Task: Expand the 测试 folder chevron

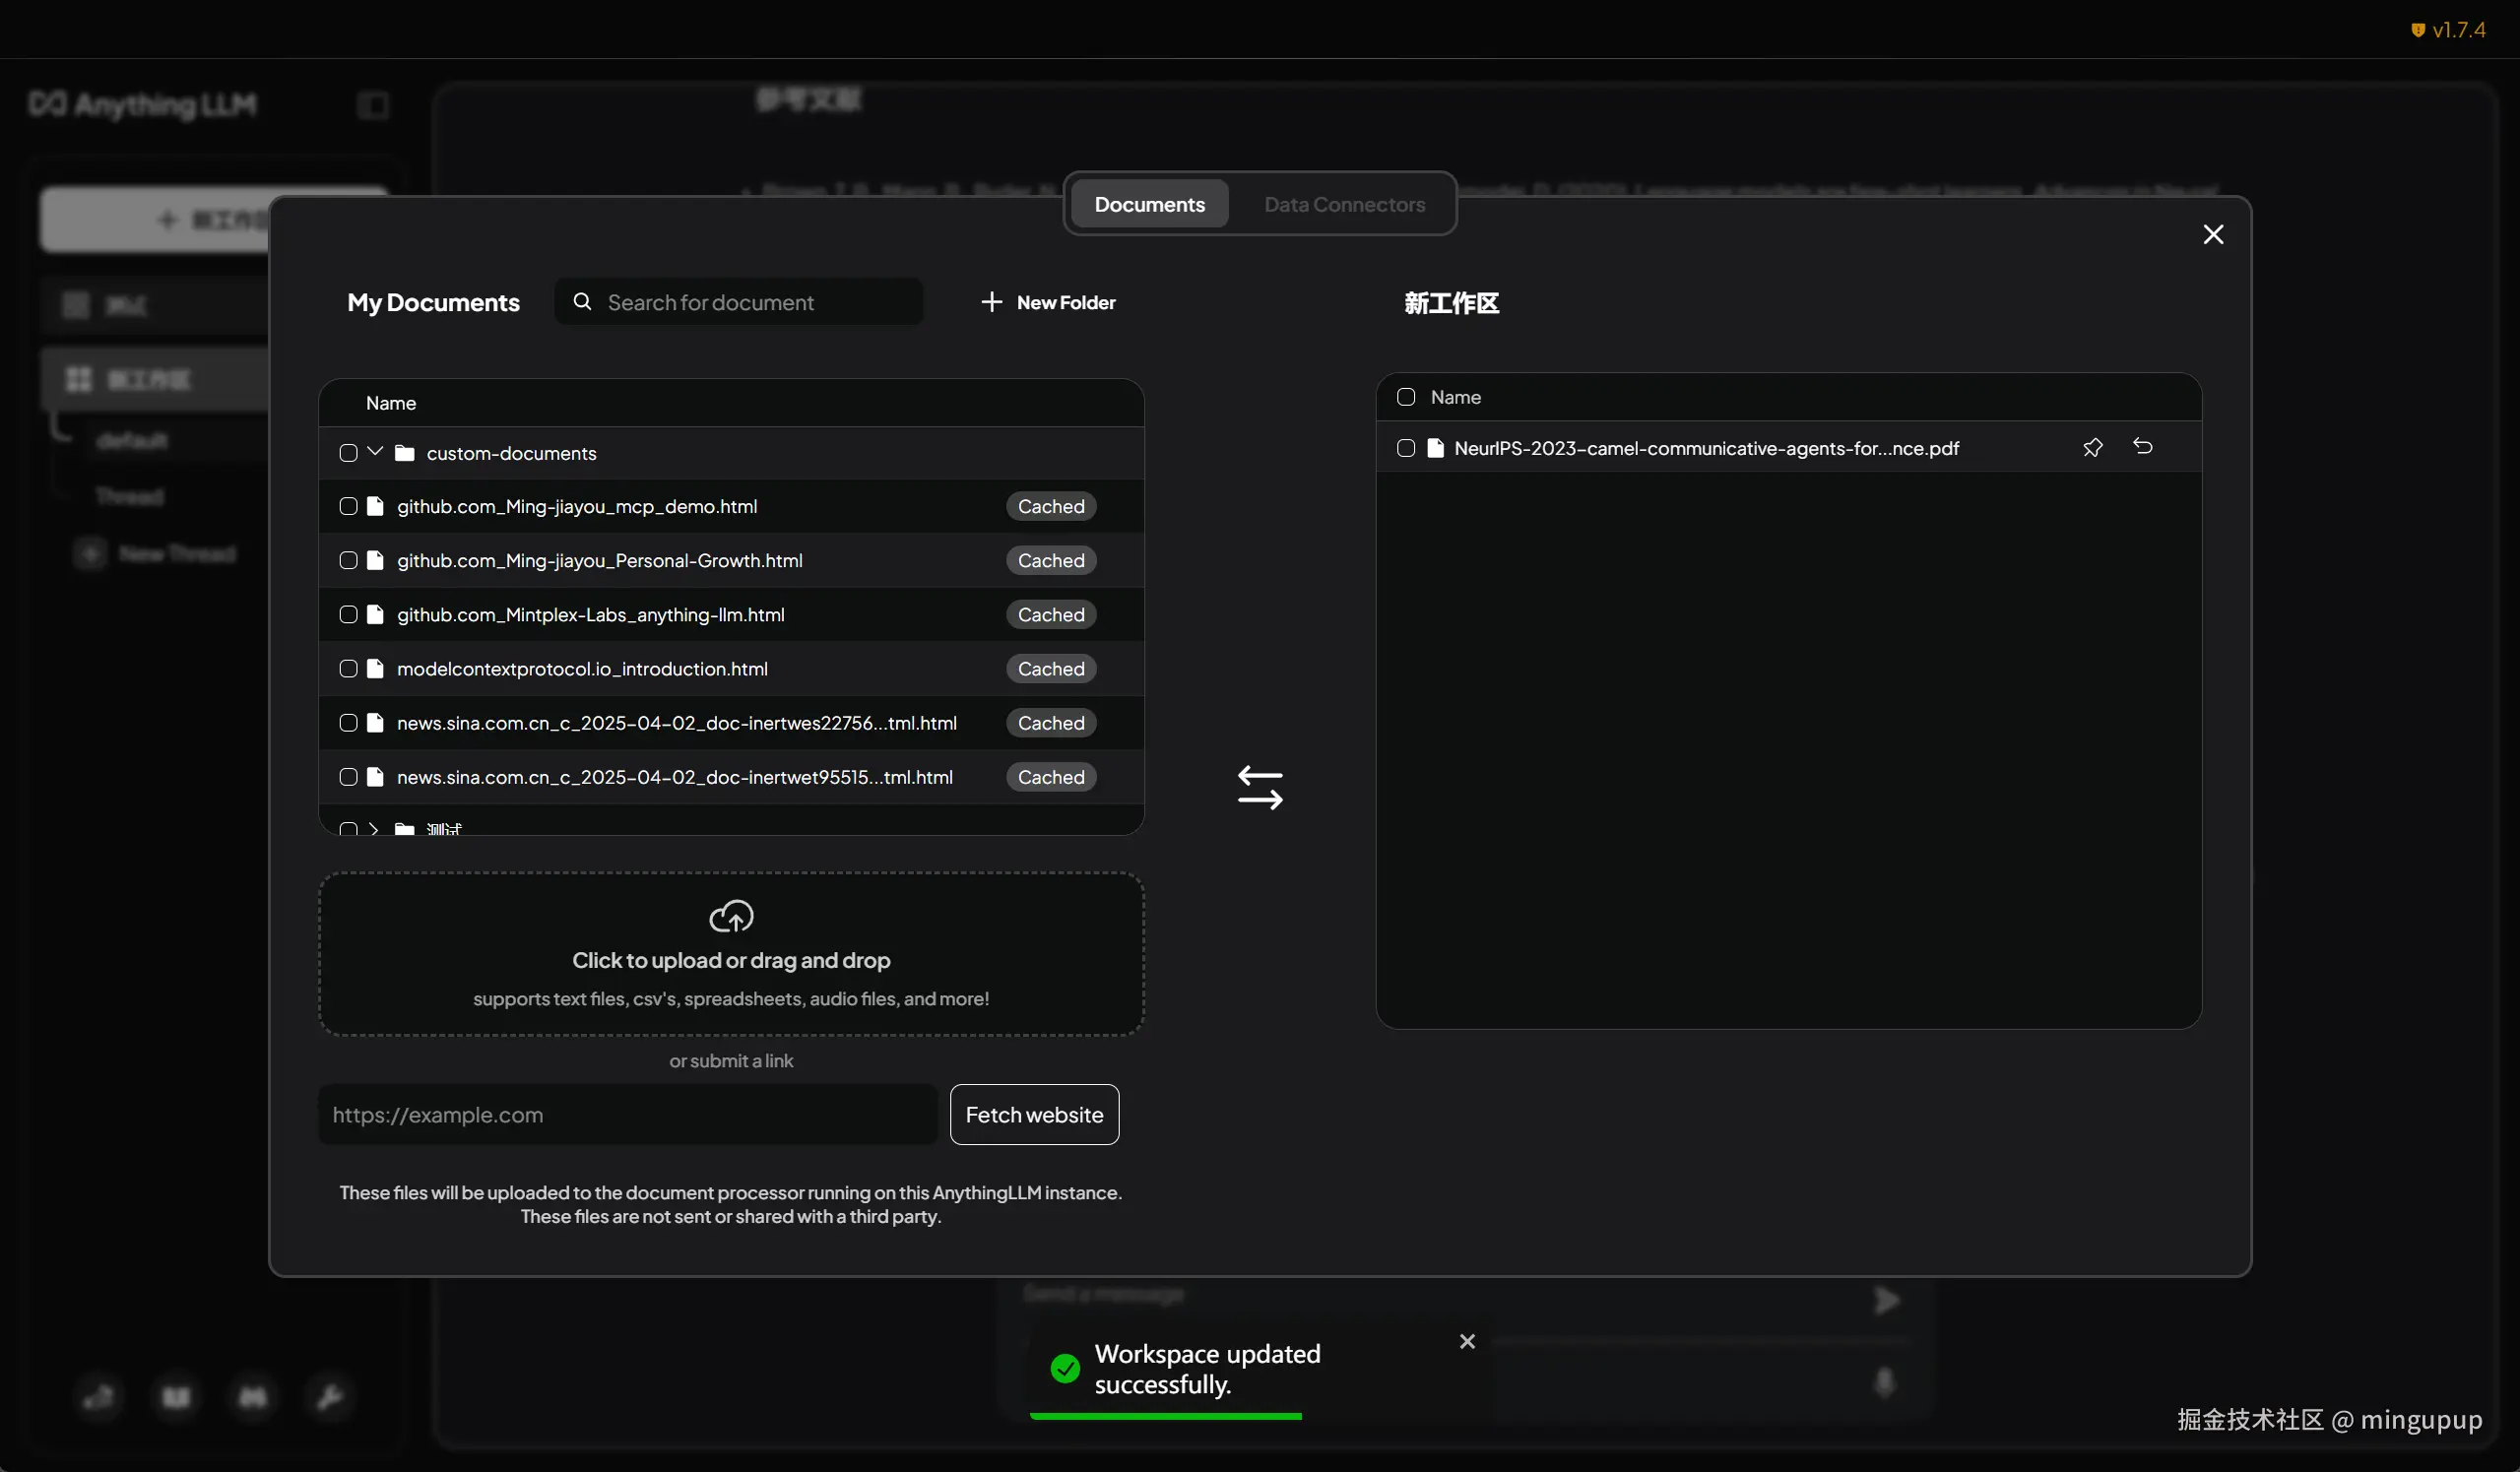Action: (x=375, y=829)
